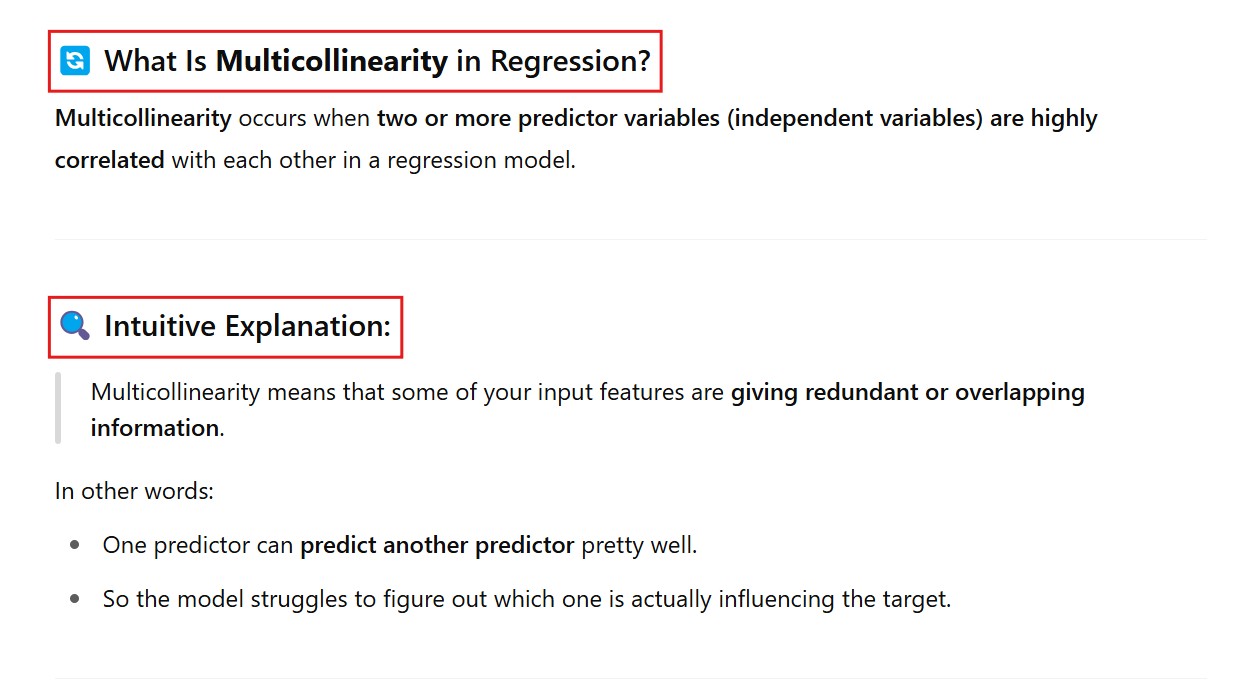
Task: Click the horizontal divider above Intuitive Explanation
Action: coord(630,239)
